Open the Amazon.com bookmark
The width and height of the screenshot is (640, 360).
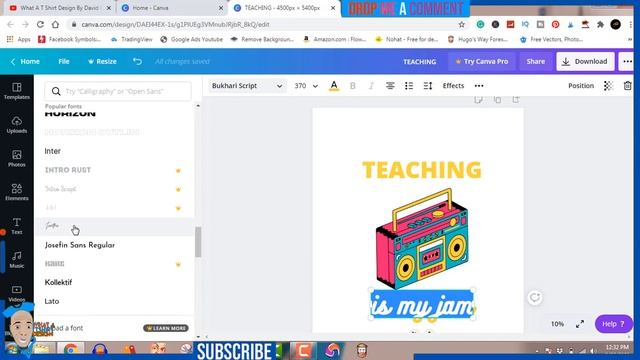(x=334, y=39)
